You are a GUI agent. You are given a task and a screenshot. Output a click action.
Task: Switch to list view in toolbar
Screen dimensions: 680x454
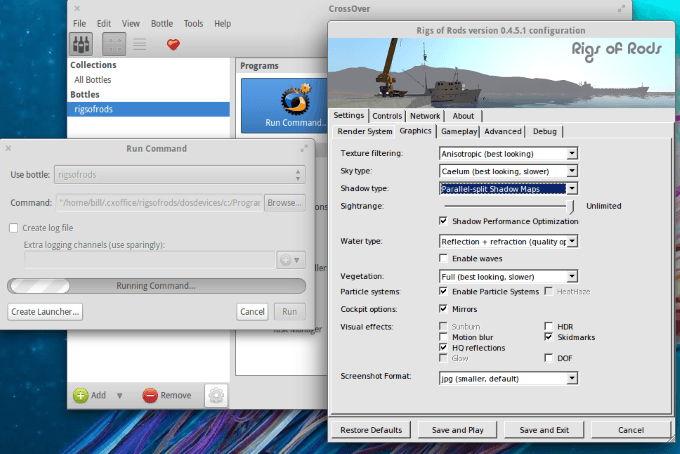140,45
